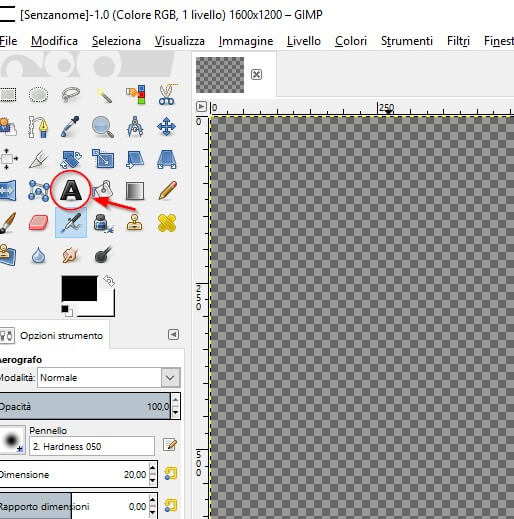The height and width of the screenshot is (519, 514).
Task: Select the Zoom magnifier tool
Action: pos(103,127)
